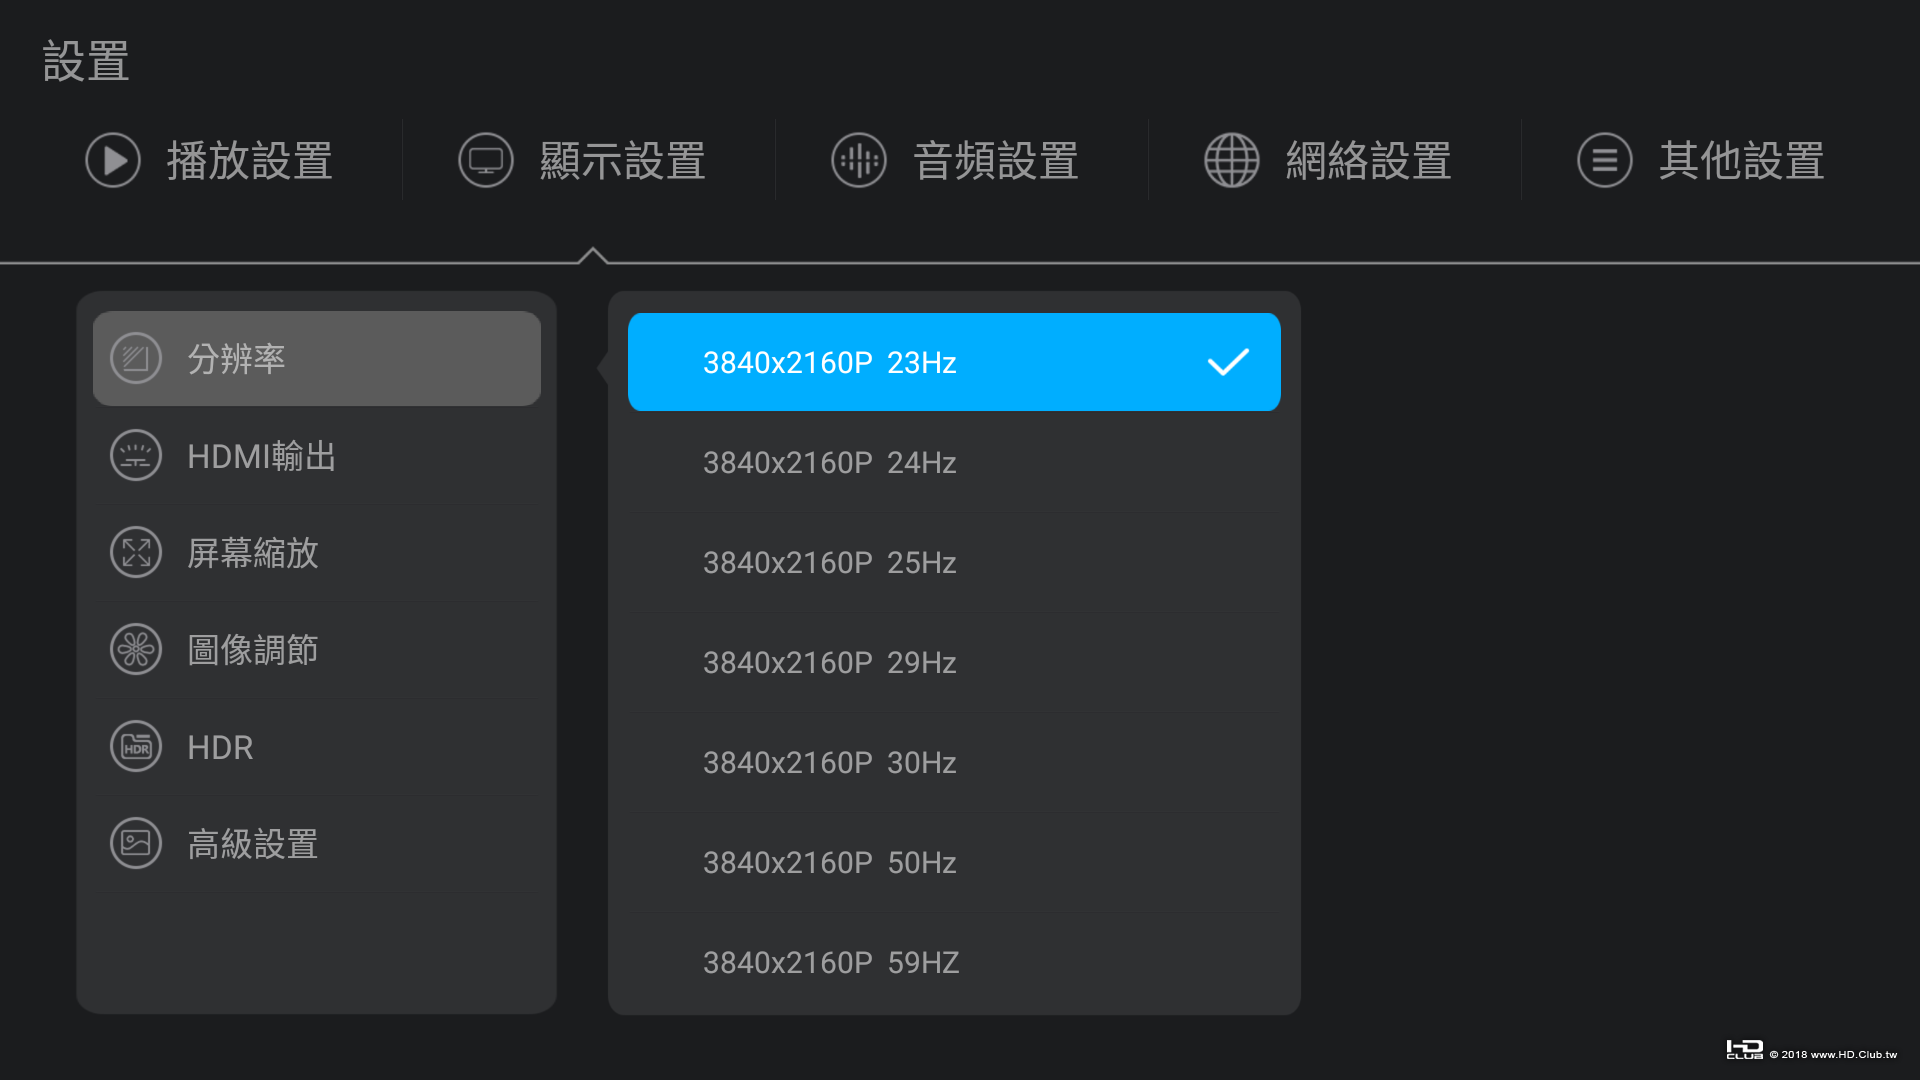
Task: Click the 屏幕縮放 screen zoom arrows icon
Action: (136, 553)
